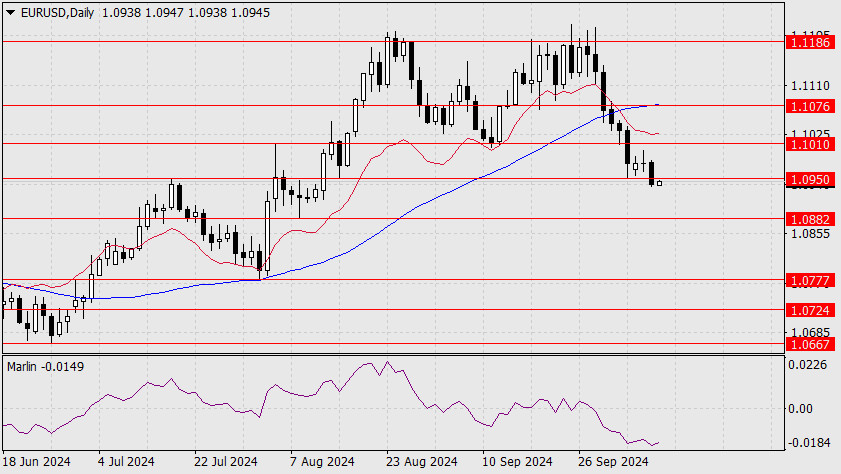Click the 23 Aug 2024 date label

[422, 462]
